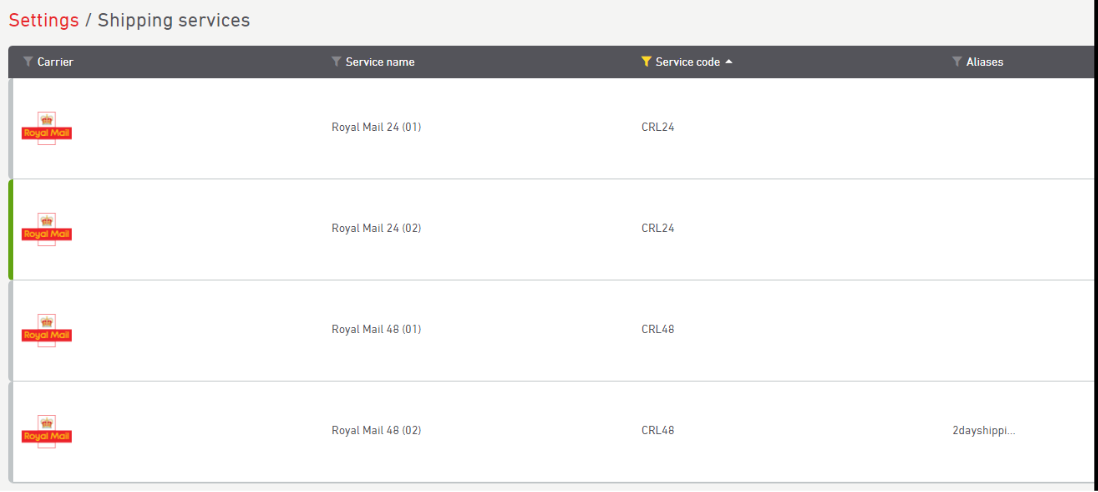
Task: Click the Carrier column filter icon
Action: pyautogui.click(x=28, y=62)
